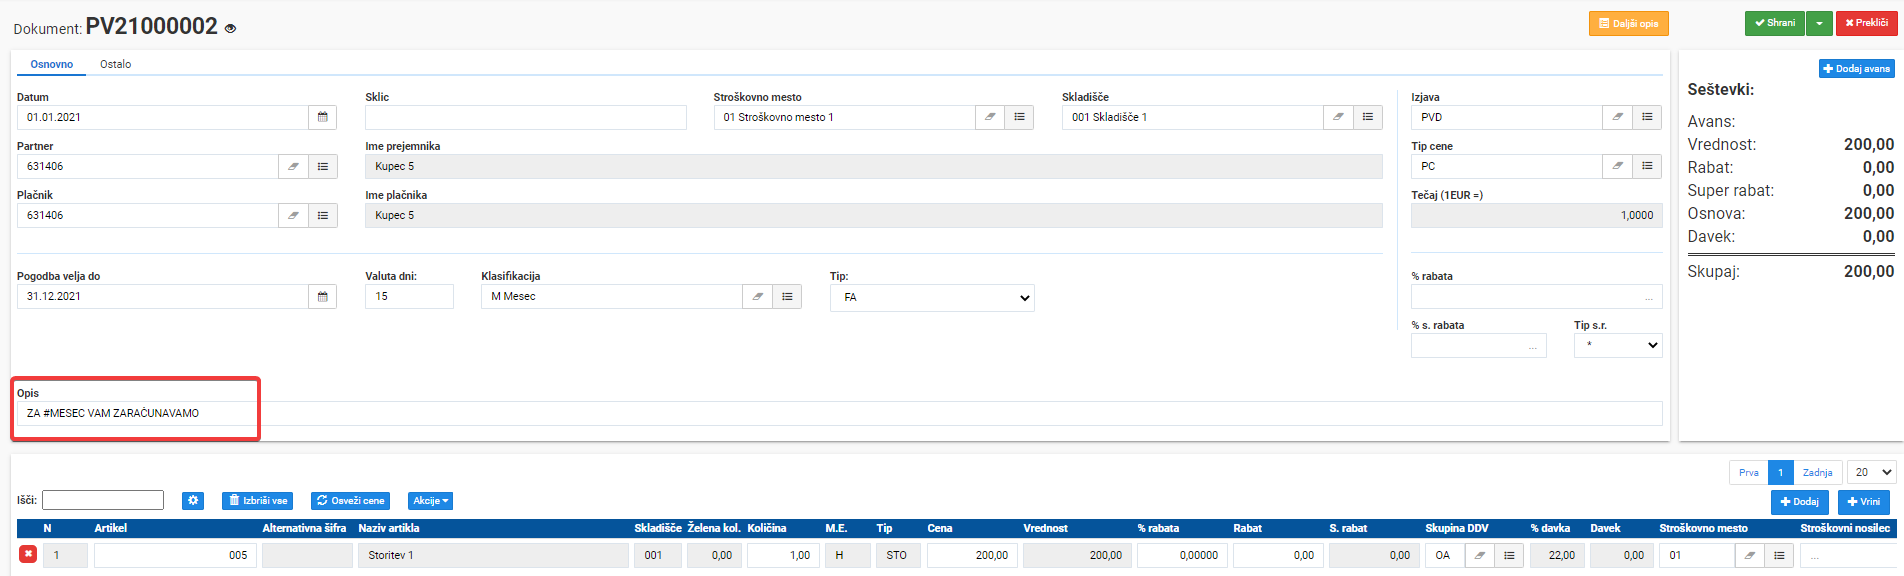Expand the arrow next to Shrani
1904x576 pixels.
[x=1819, y=23]
